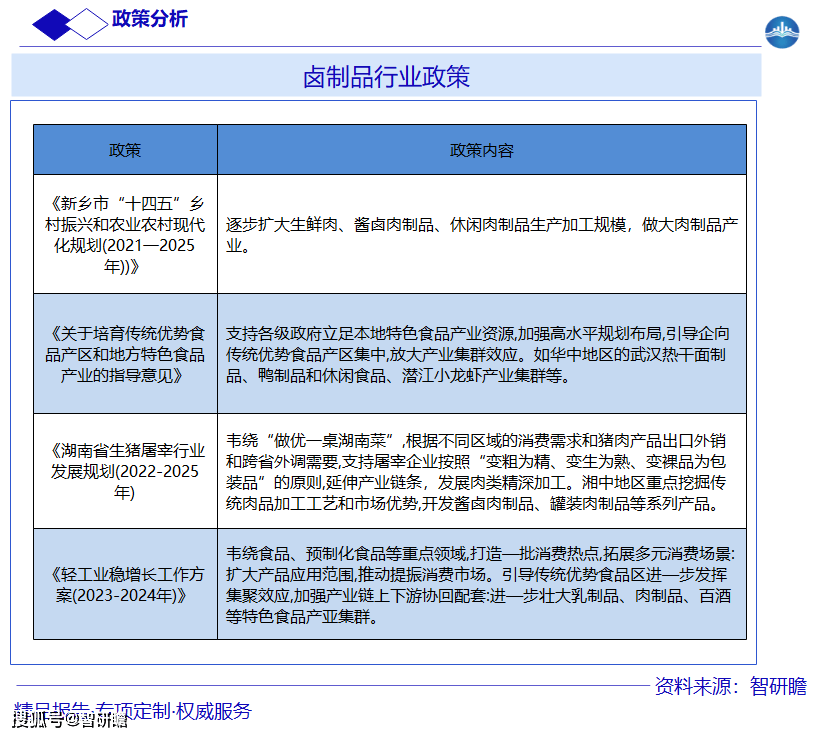Click the cell about 逐步扩大生鲜肉、酱卤肉制品
Viewport: 823px width, 737px height.
(x=482, y=234)
